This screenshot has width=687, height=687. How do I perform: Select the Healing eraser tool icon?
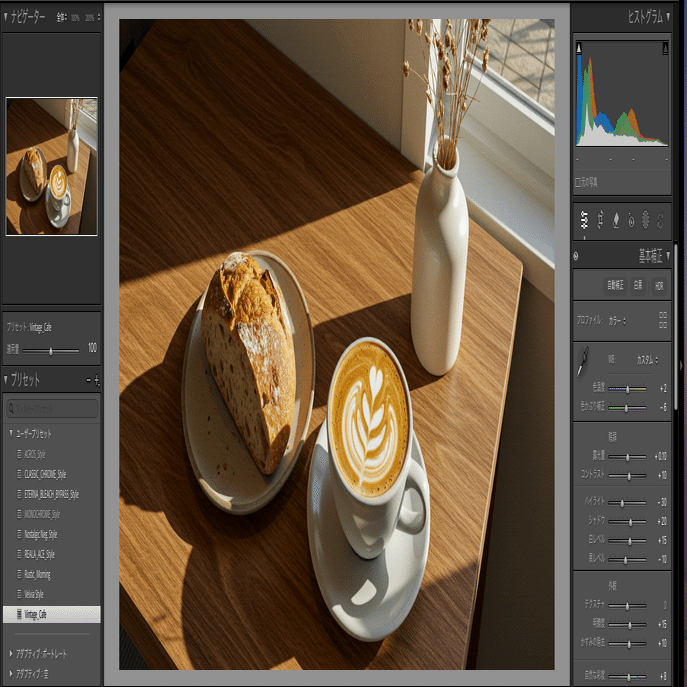(616, 220)
